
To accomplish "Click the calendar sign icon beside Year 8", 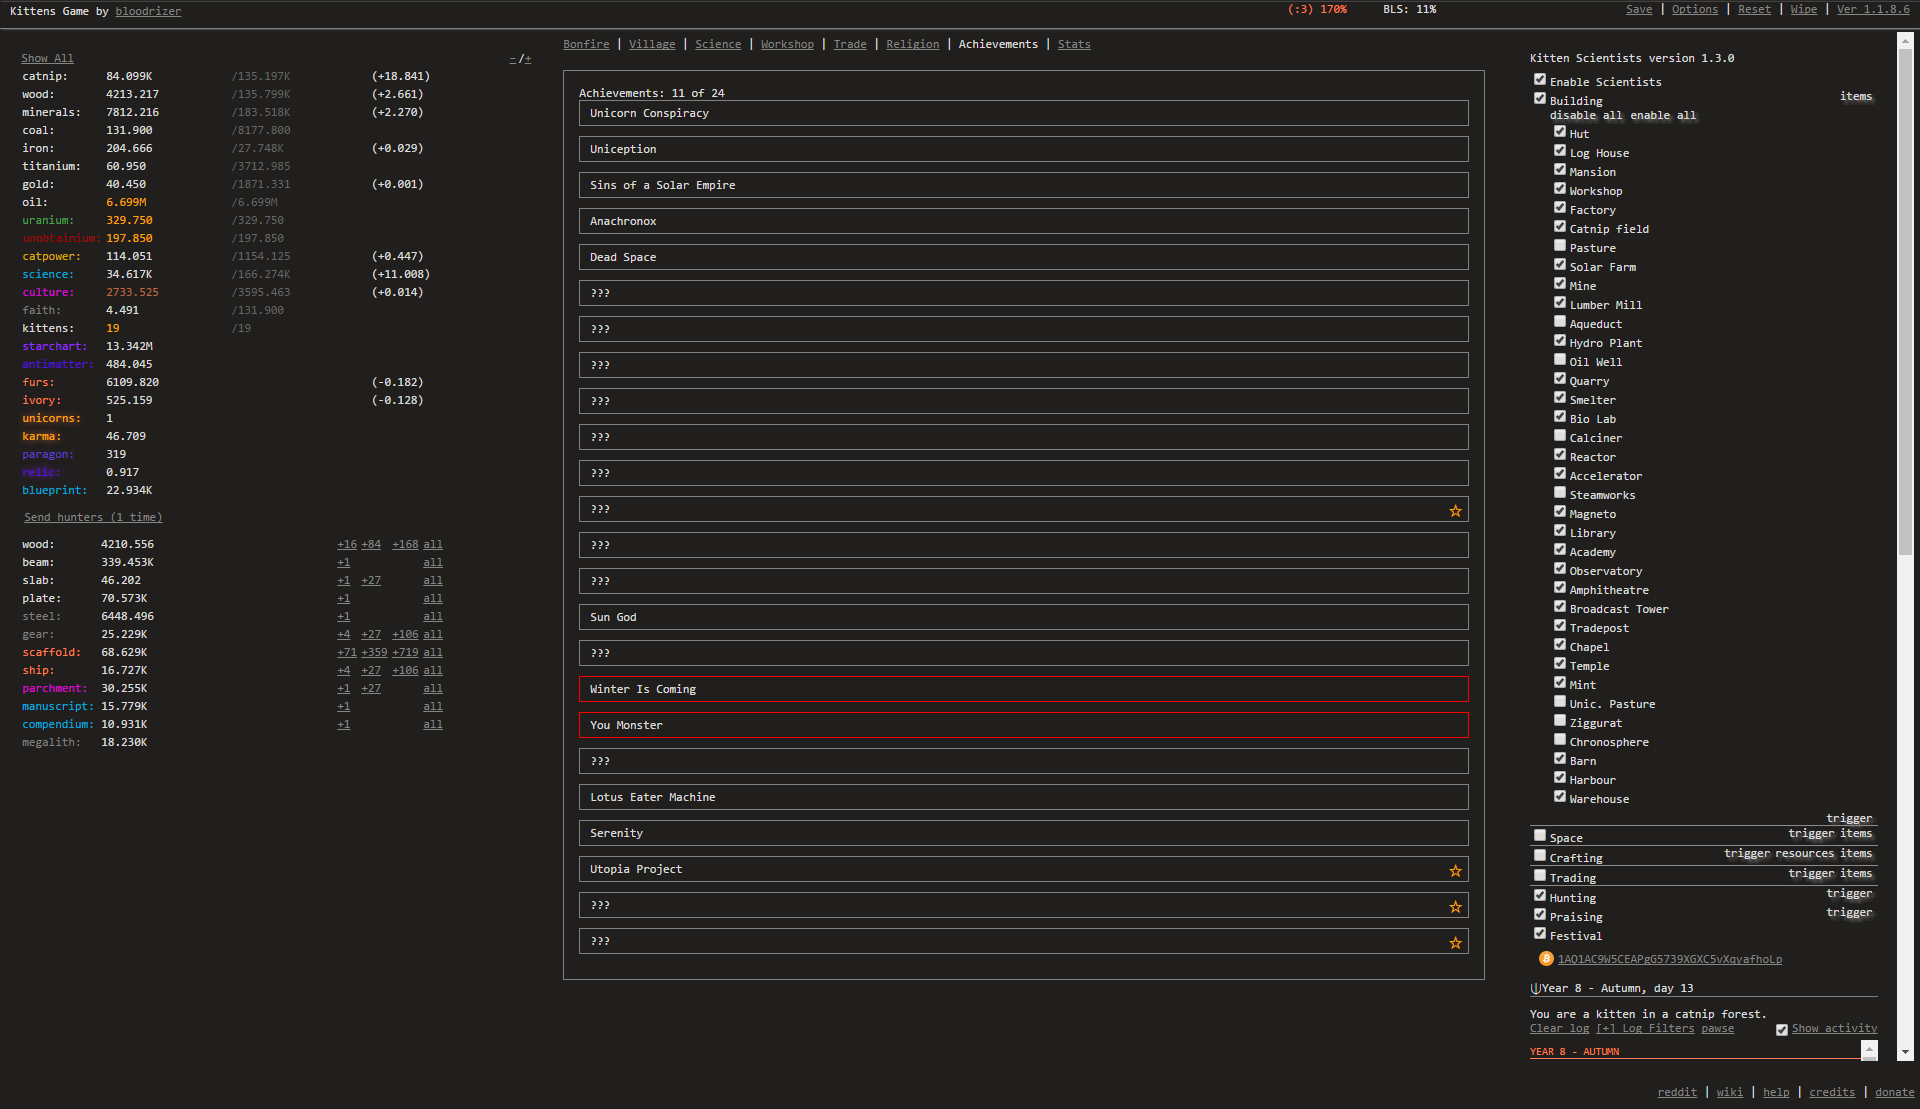I will click(1535, 989).
